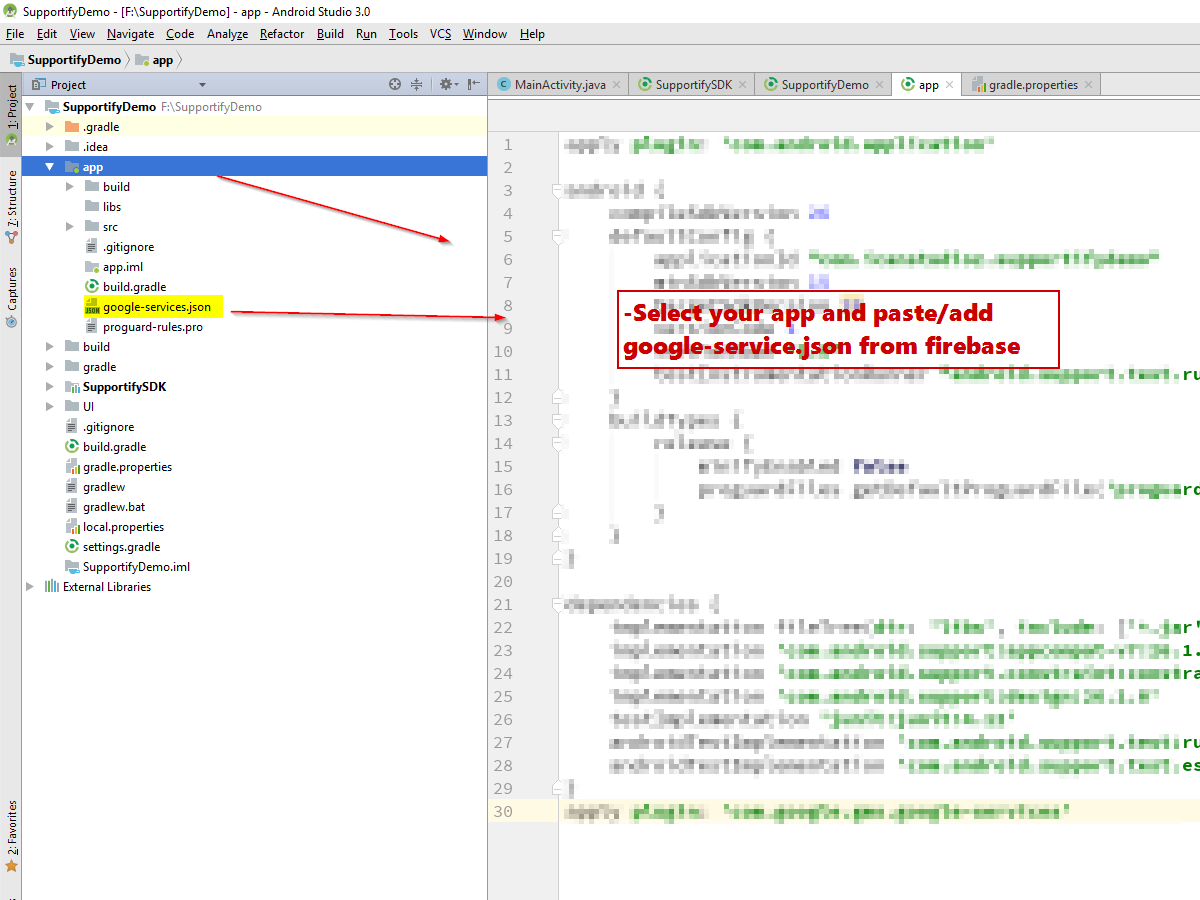The height and width of the screenshot is (900, 1200).
Task: Select the libs folder
Action: coord(112,207)
